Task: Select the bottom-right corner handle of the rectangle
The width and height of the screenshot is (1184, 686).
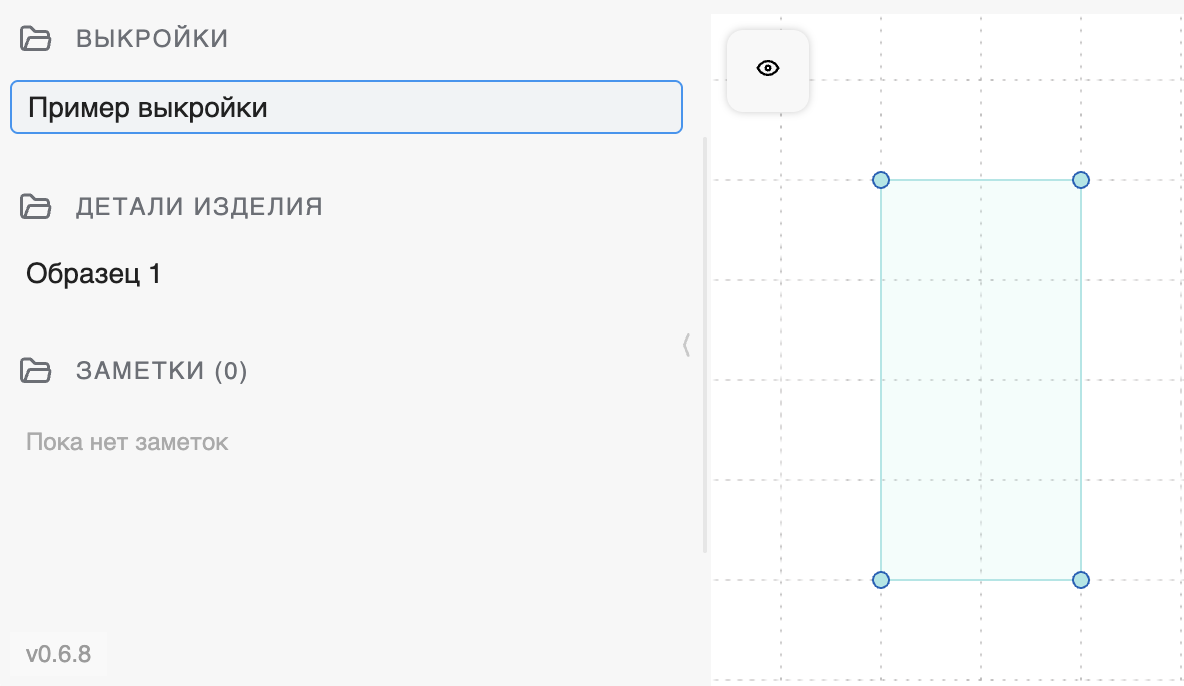Action: [x=1081, y=579]
